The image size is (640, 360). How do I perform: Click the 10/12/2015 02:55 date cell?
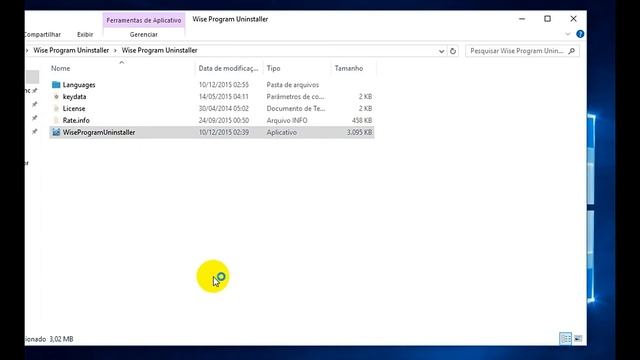(224, 85)
